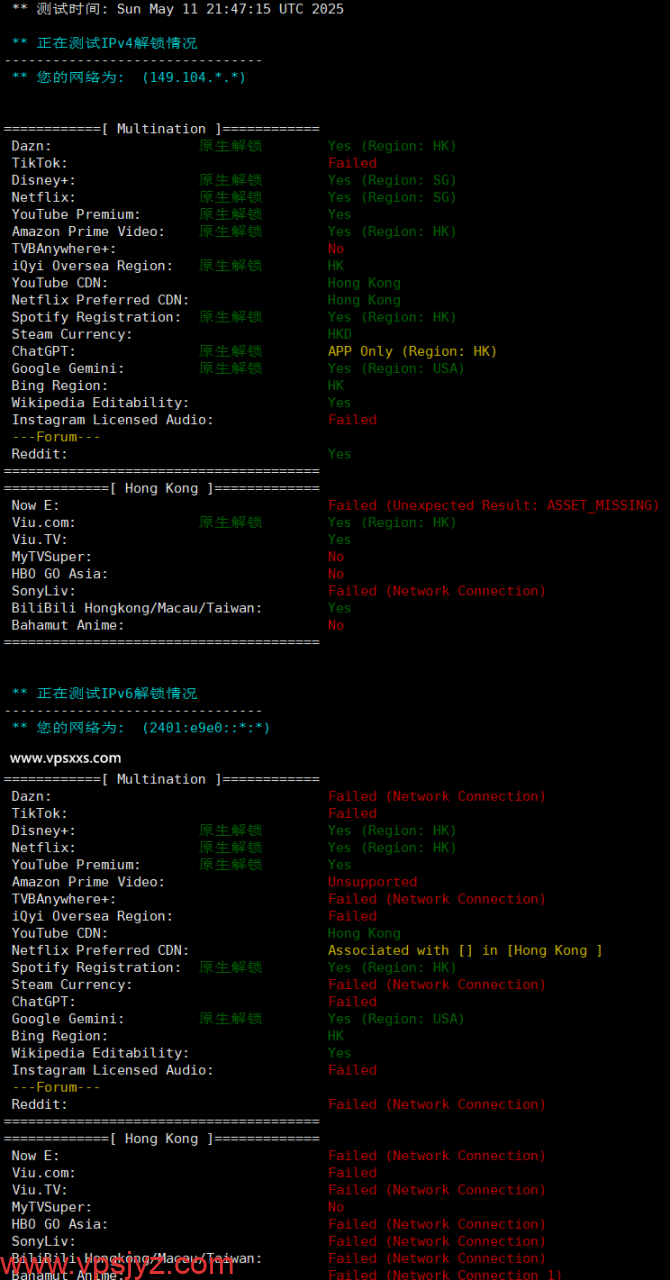
Task: Click Reddit result "Failed (Network Connection)"
Action: (437, 1104)
